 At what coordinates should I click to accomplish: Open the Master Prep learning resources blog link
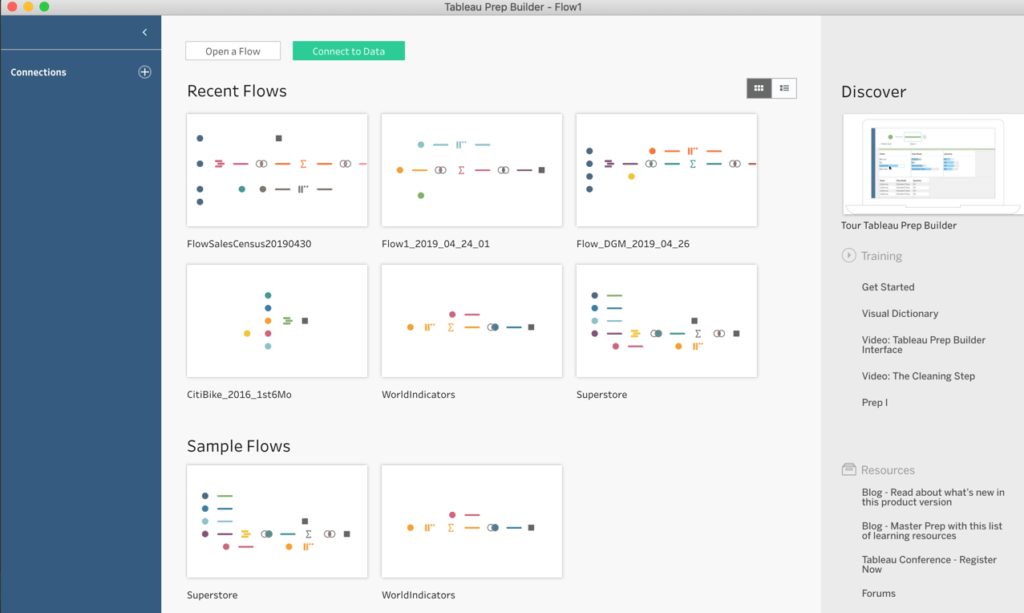click(931, 531)
